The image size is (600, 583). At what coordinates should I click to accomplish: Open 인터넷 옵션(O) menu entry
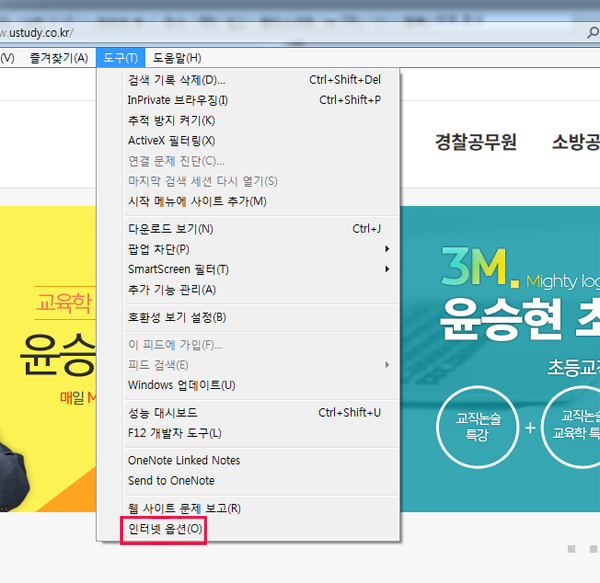(165, 529)
